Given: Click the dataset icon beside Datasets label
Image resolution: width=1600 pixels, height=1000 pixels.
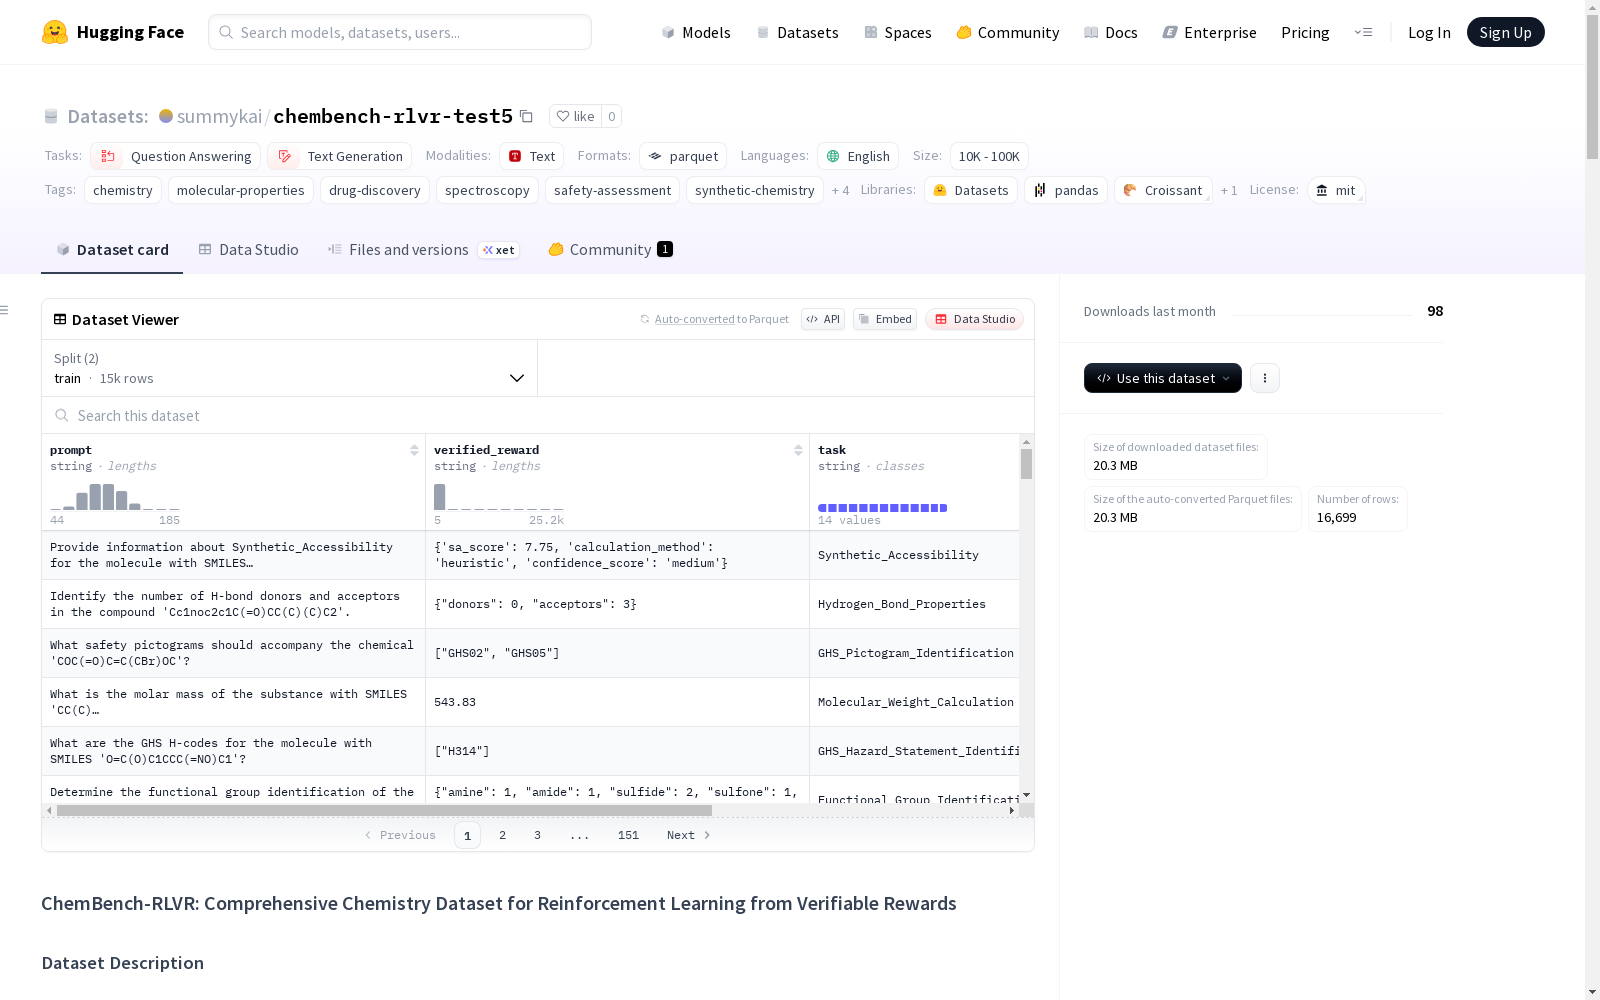Looking at the screenshot, I should (51, 117).
